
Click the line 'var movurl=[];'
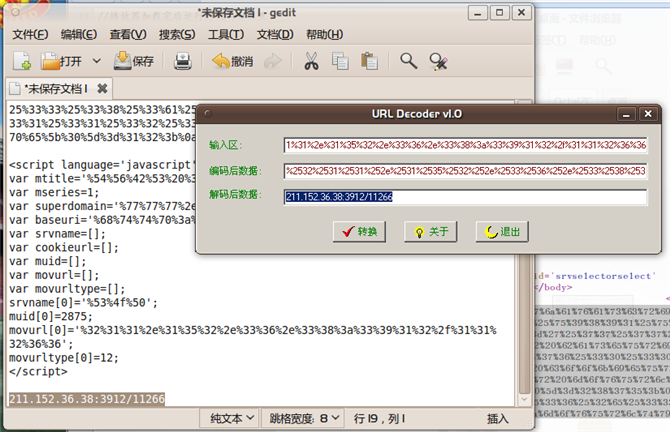(54, 275)
